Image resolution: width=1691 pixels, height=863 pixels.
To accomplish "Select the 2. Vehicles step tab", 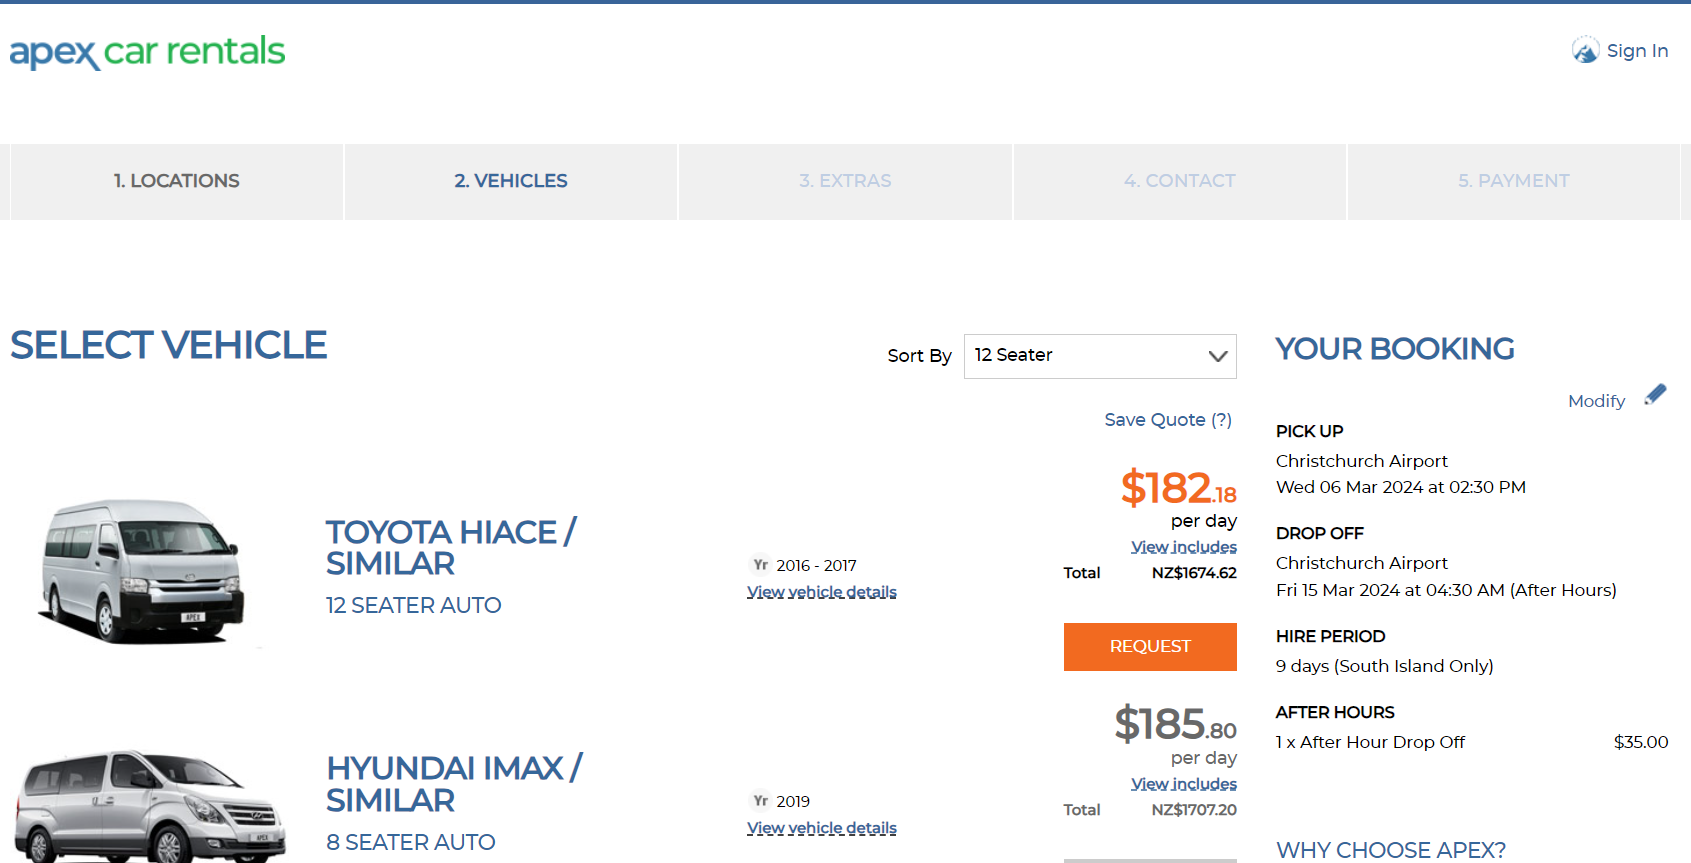I will (x=511, y=181).
